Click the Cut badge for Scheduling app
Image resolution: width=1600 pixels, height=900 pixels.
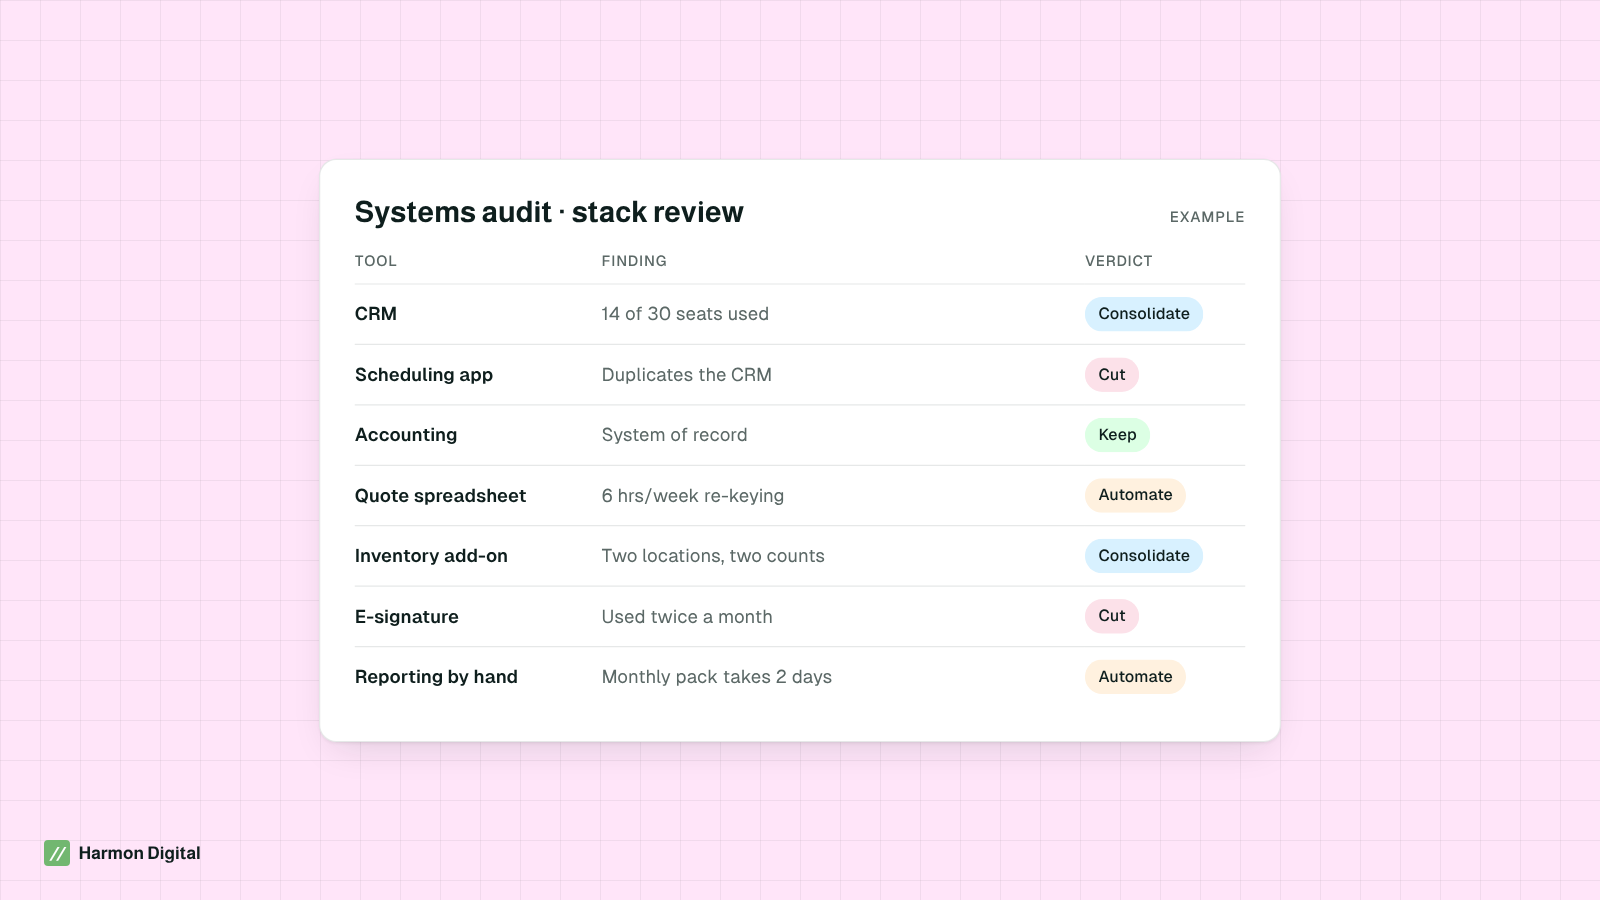click(x=1112, y=375)
